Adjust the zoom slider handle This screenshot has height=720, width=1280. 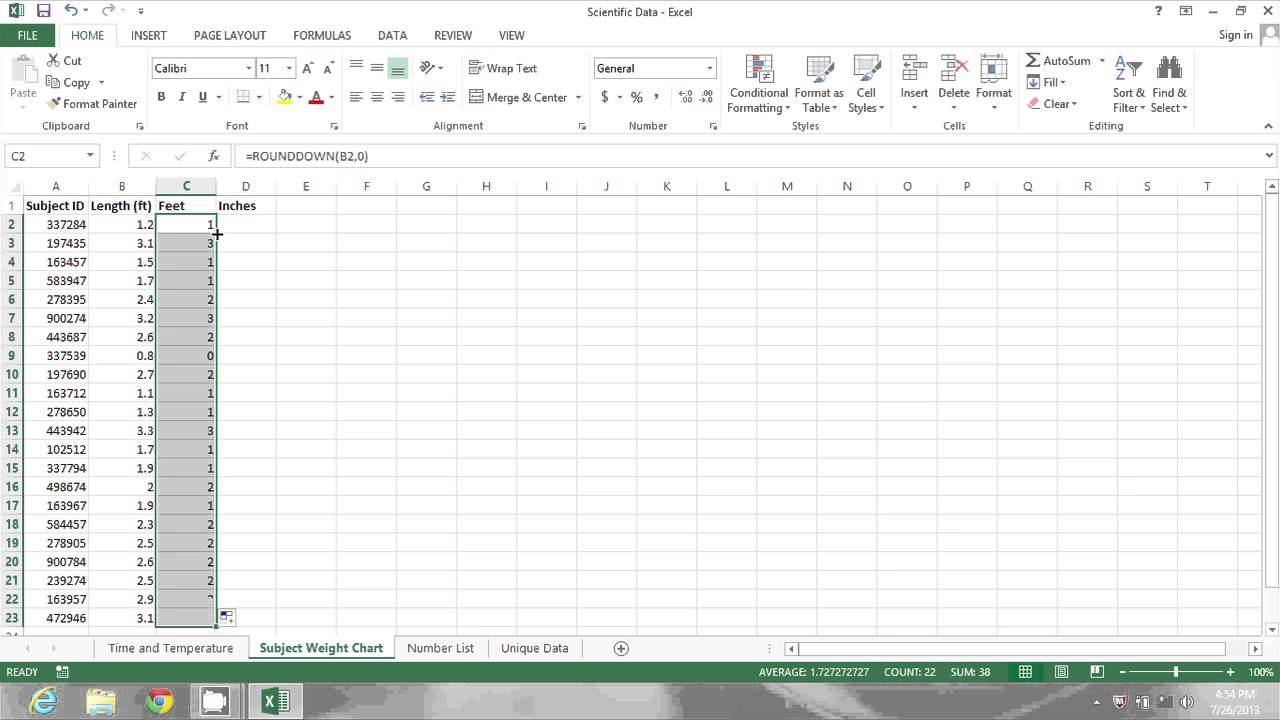coord(1176,672)
